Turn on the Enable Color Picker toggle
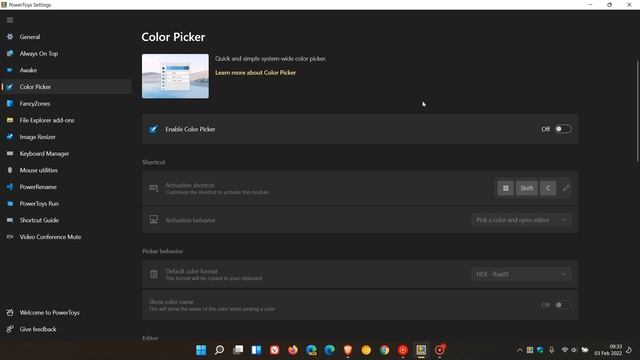 tap(563, 129)
